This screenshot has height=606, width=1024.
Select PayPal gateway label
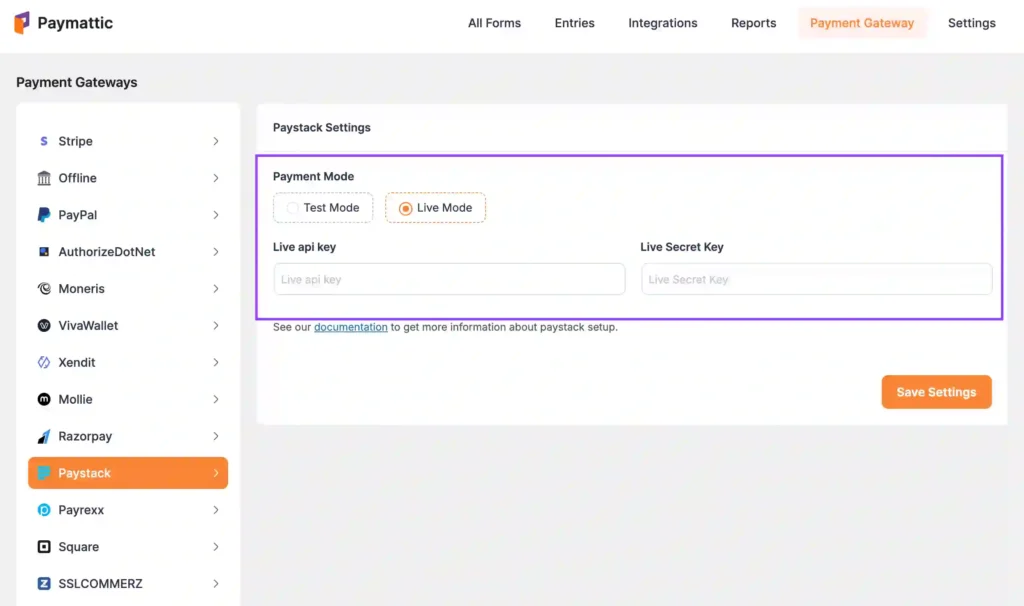(x=78, y=215)
